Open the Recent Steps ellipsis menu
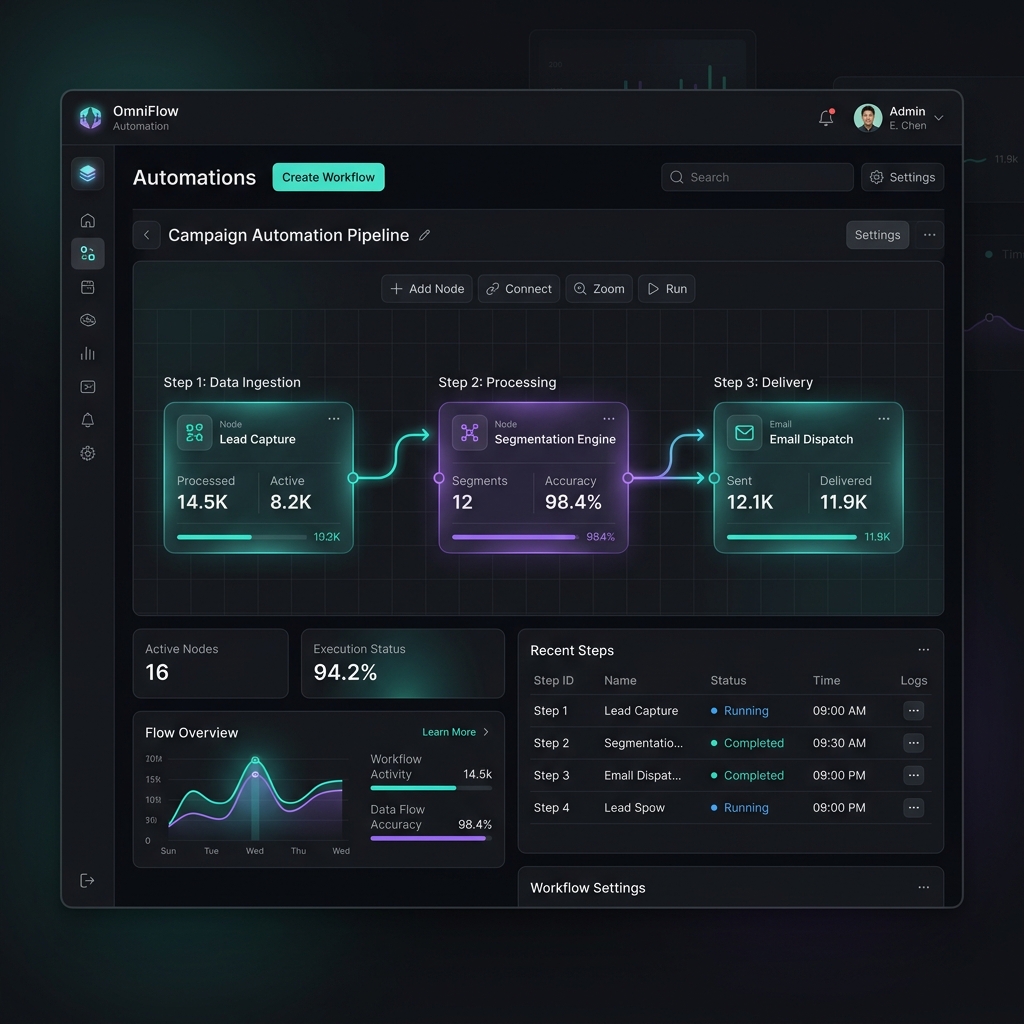 tap(922, 650)
